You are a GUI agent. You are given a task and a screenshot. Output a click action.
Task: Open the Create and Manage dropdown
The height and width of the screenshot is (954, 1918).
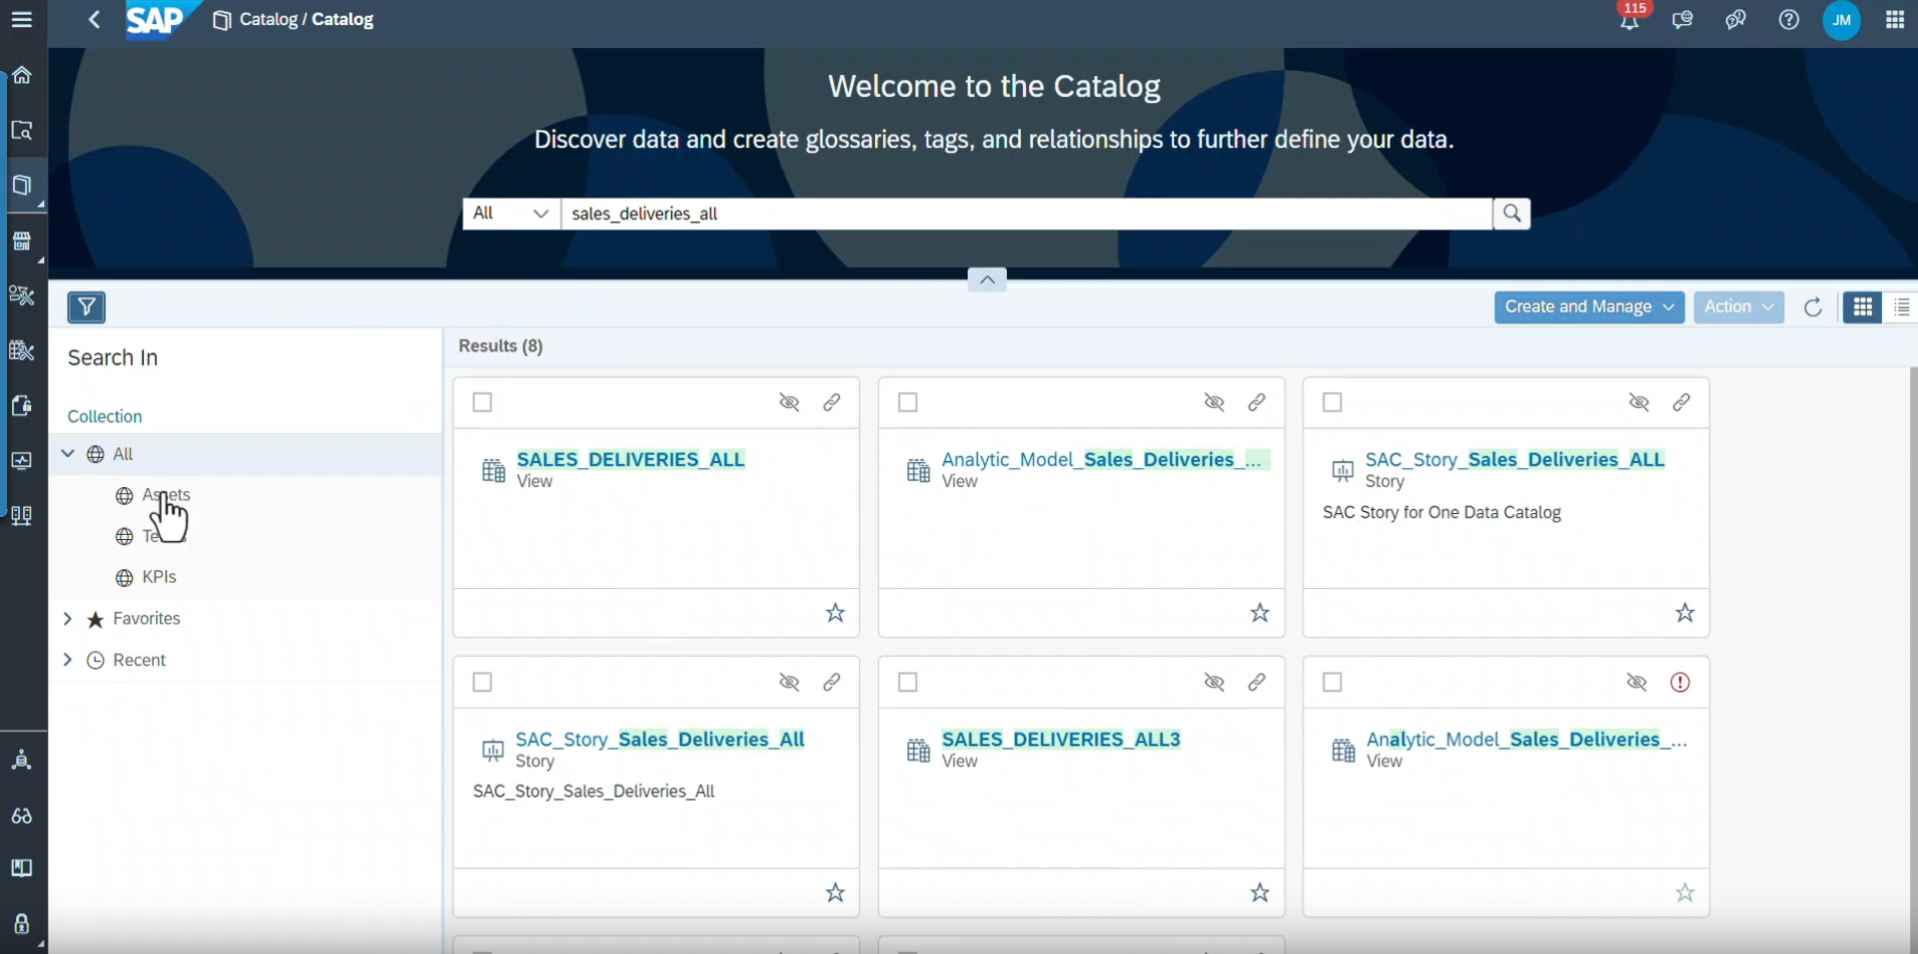(x=1588, y=307)
